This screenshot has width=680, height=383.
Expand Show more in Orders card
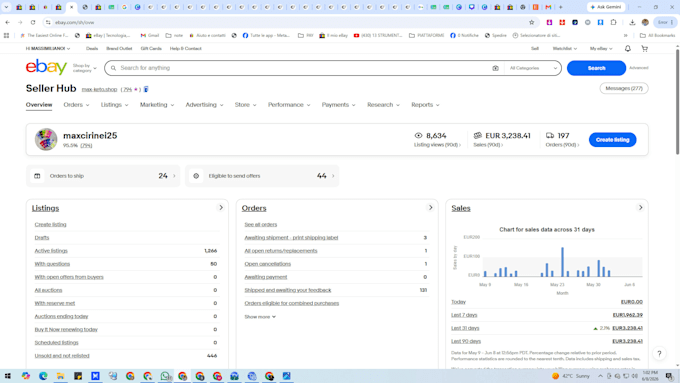(260, 317)
